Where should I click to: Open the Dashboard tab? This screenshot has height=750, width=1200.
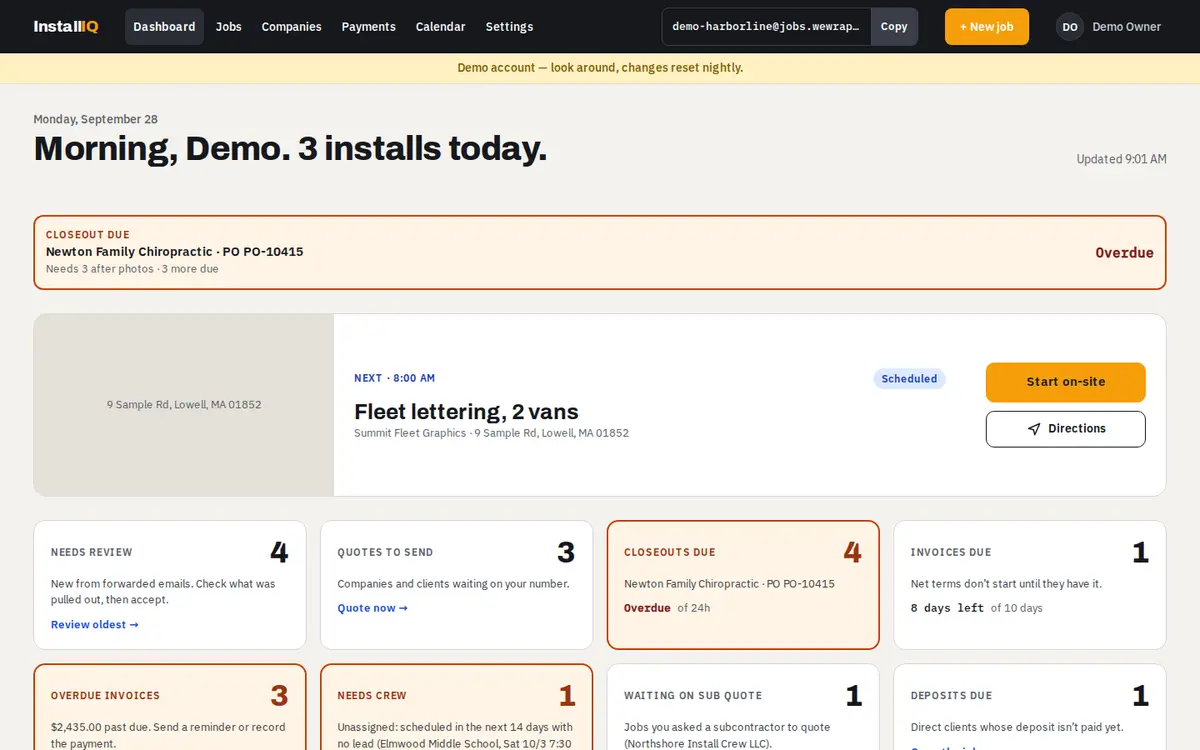tap(164, 27)
